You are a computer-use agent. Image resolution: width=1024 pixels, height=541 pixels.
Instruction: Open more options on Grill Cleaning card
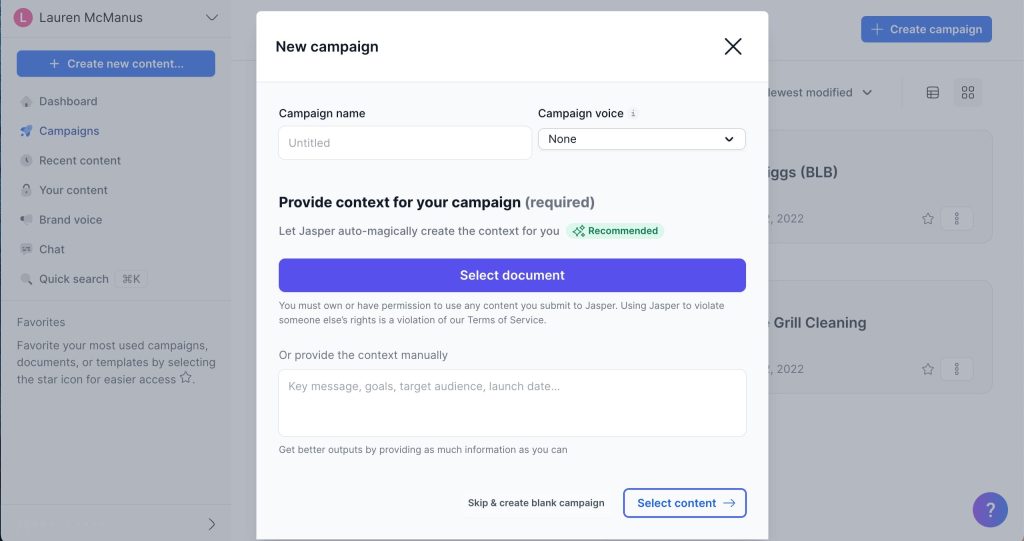tap(957, 369)
